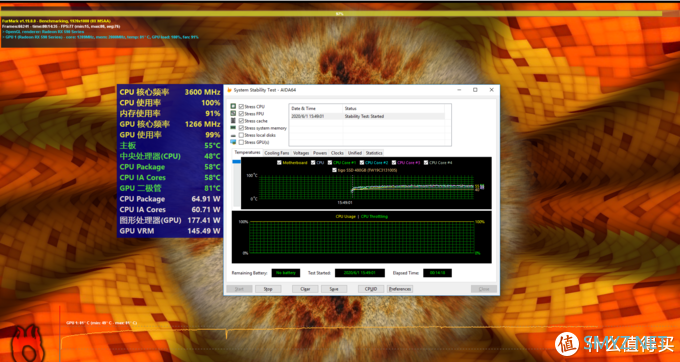Select the Stability Test Started log row

point(367,116)
